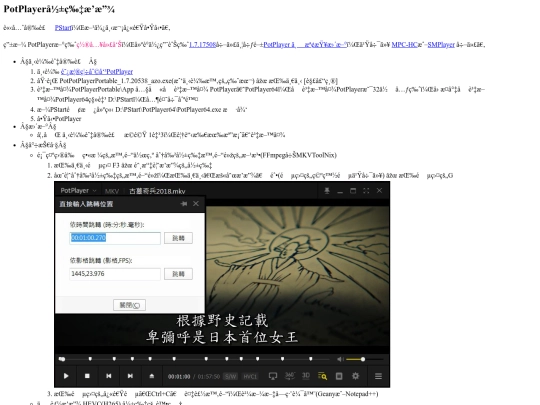
Task: Close the jump position dialog
Action: (x=196, y=204)
